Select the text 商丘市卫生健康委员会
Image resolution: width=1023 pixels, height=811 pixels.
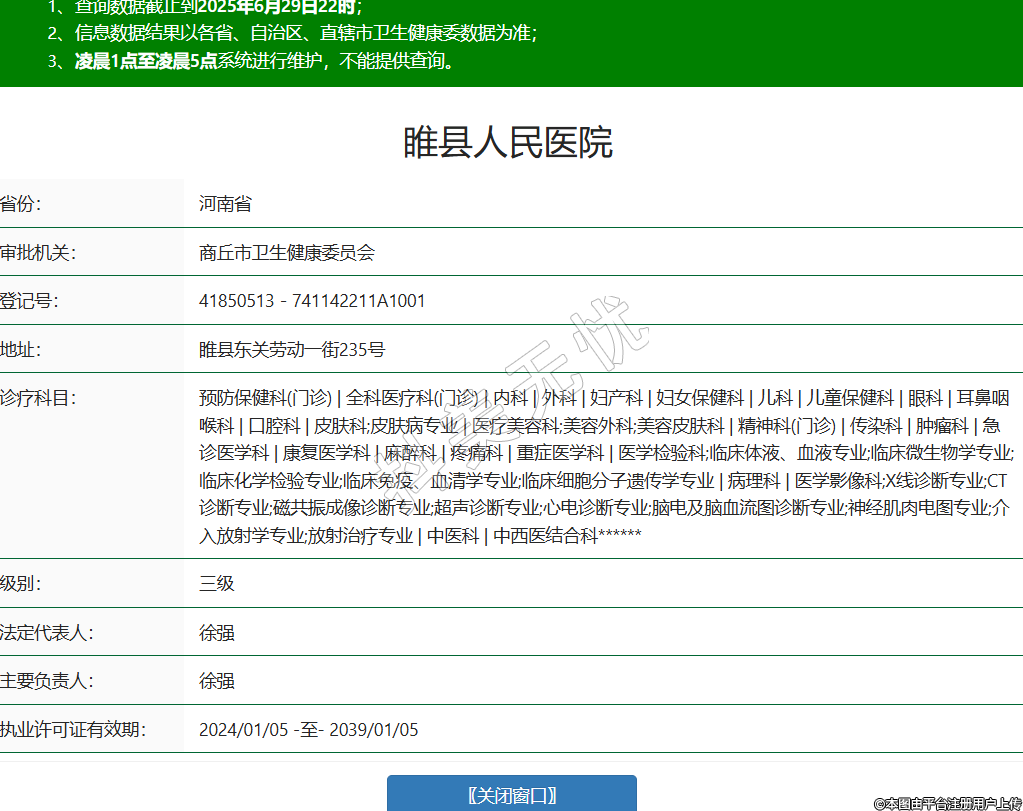287,253
